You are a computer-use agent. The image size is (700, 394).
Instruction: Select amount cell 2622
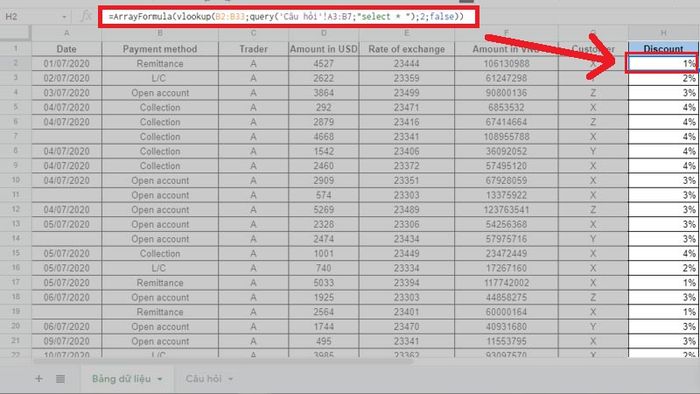(x=324, y=79)
